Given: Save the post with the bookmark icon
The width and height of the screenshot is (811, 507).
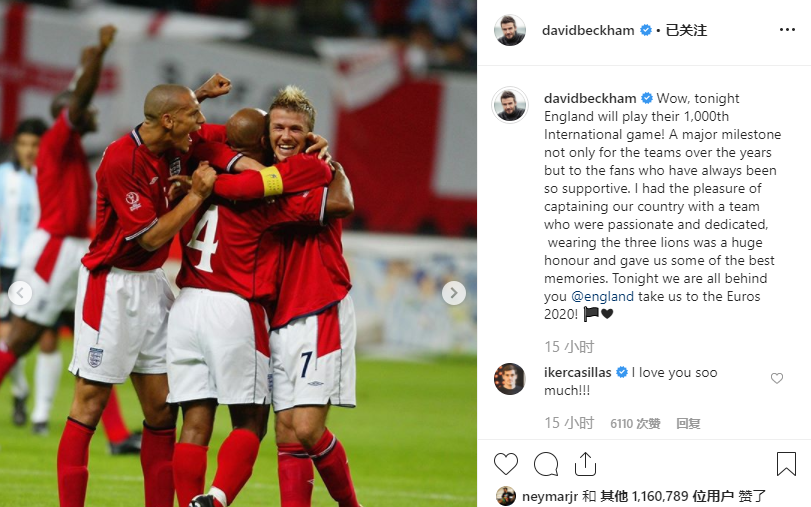Looking at the screenshot, I should click(786, 464).
